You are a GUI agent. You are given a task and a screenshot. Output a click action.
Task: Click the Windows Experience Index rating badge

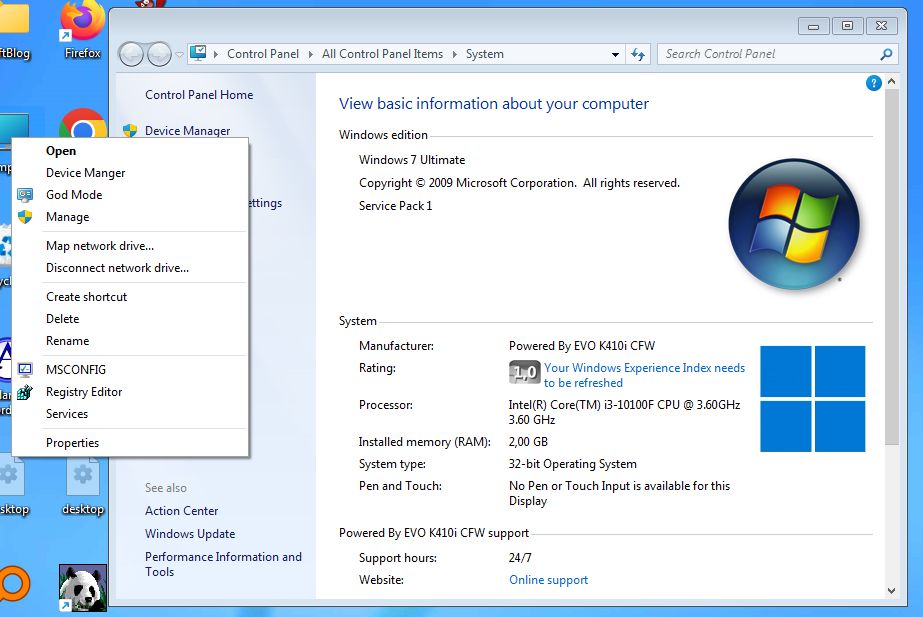(524, 372)
